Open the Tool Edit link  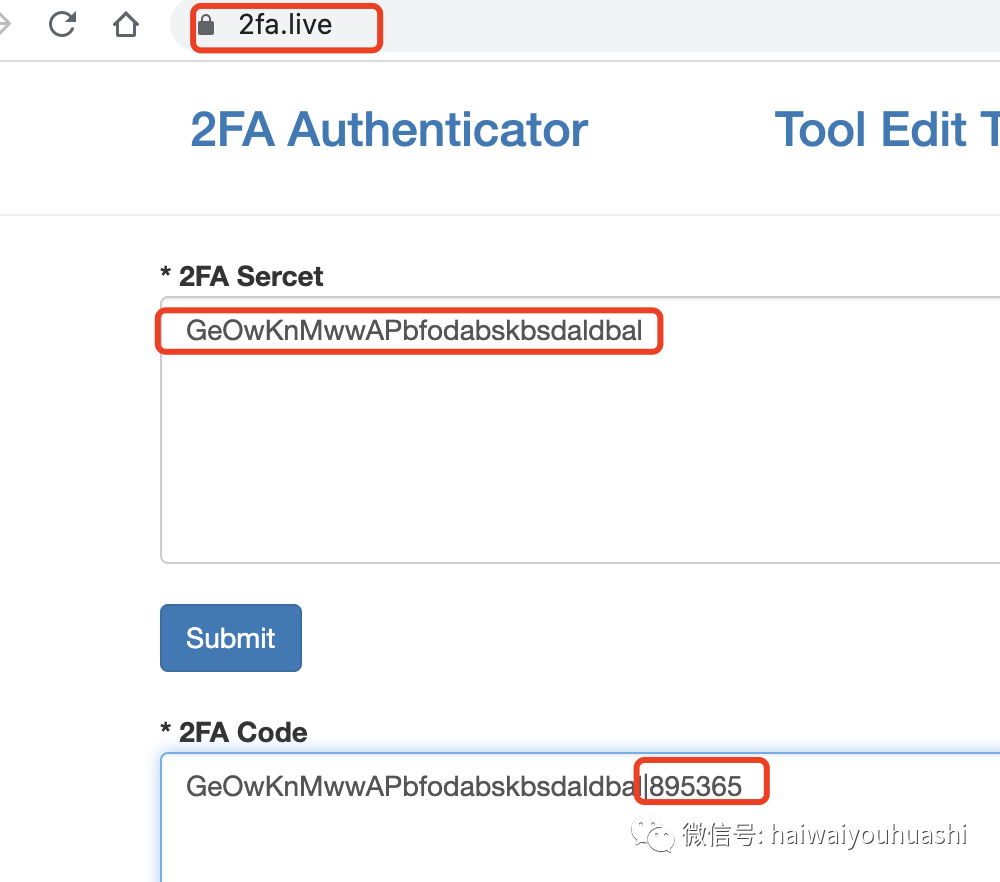tap(886, 129)
